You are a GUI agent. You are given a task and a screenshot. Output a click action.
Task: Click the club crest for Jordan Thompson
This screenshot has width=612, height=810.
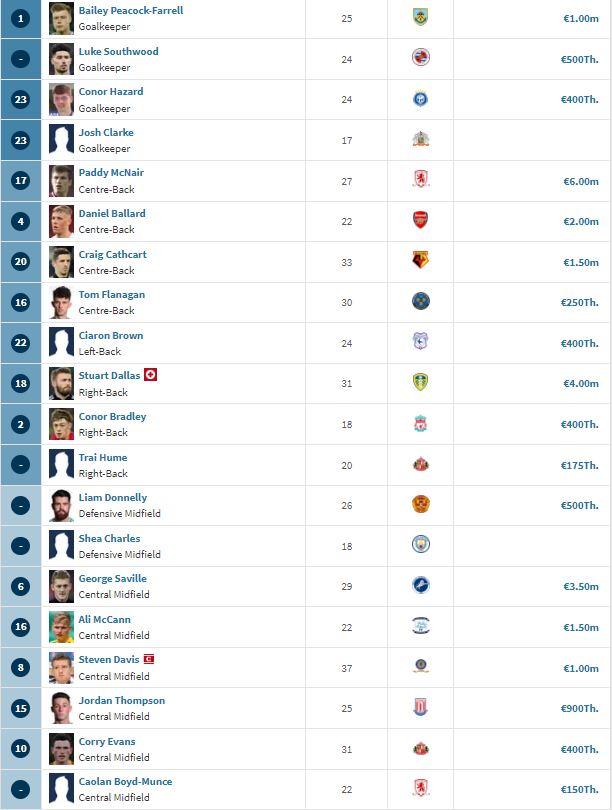420,707
